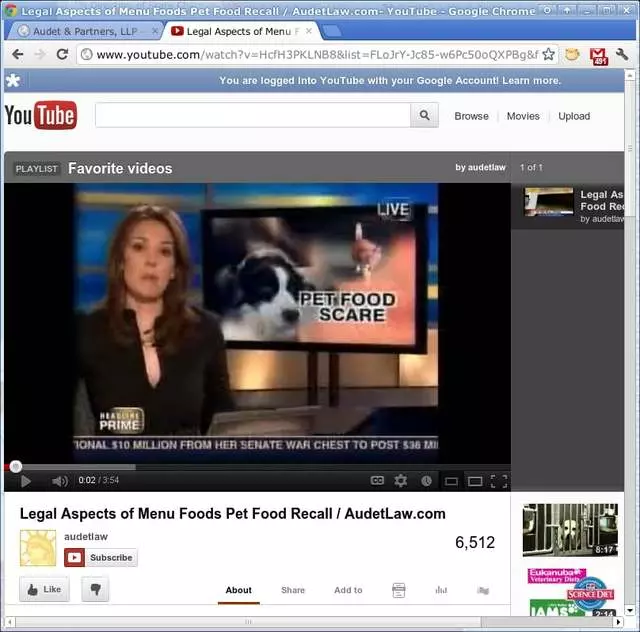
Task: Click the video title heading text
Action: pos(233,514)
